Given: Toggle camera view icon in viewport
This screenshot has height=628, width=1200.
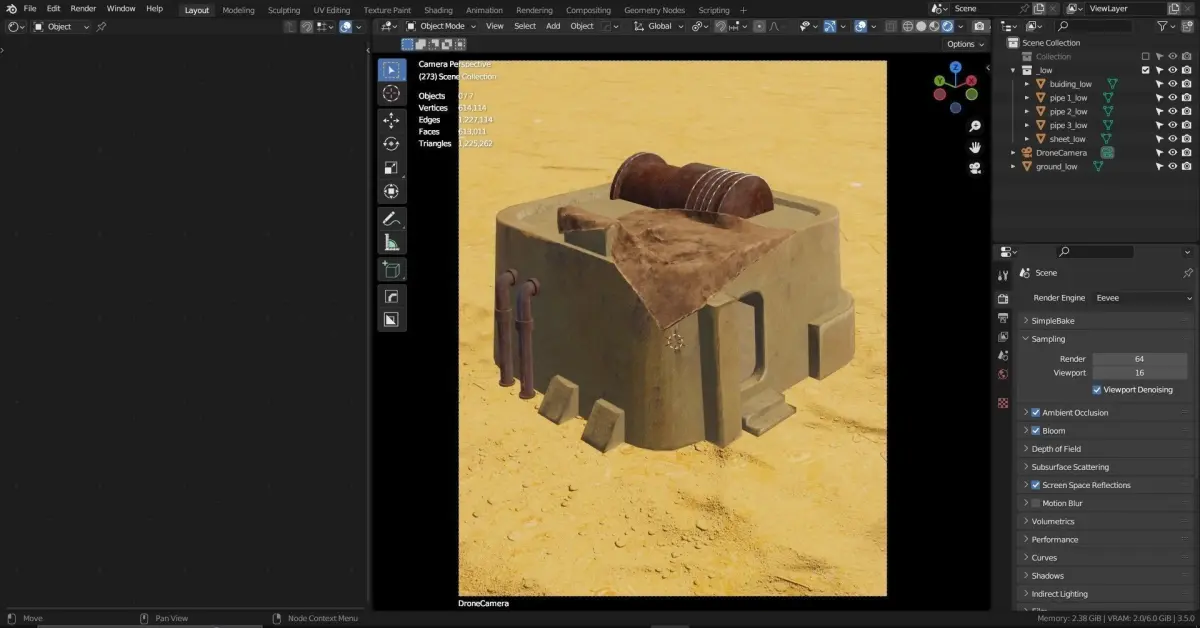Looking at the screenshot, I should click(975, 168).
